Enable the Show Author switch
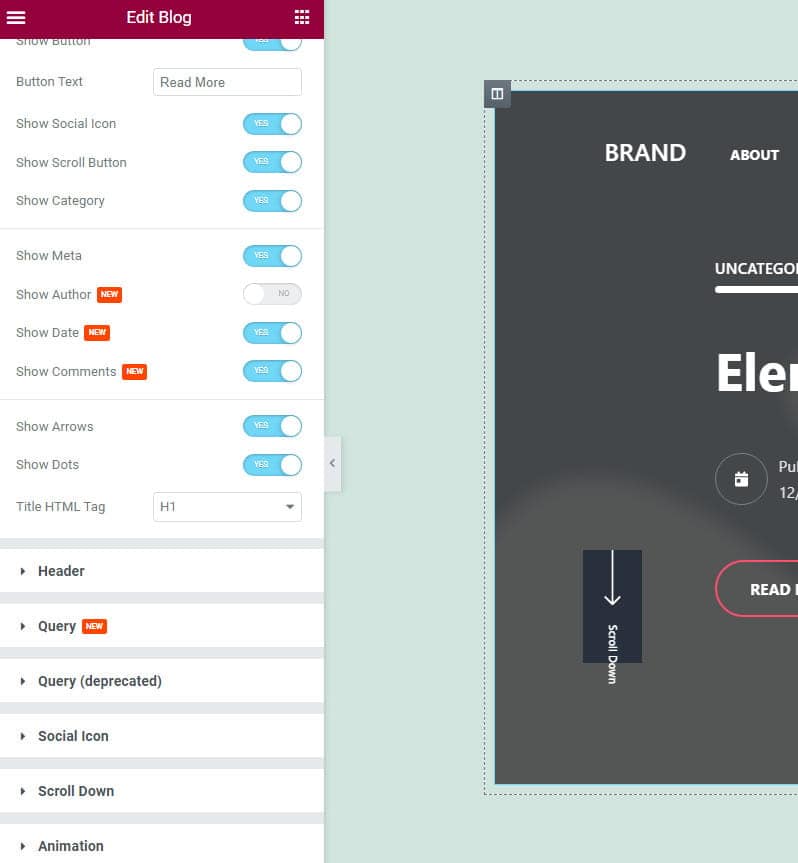Viewport: 798px width, 863px height. pyautogui.click(x=272, y=294)
